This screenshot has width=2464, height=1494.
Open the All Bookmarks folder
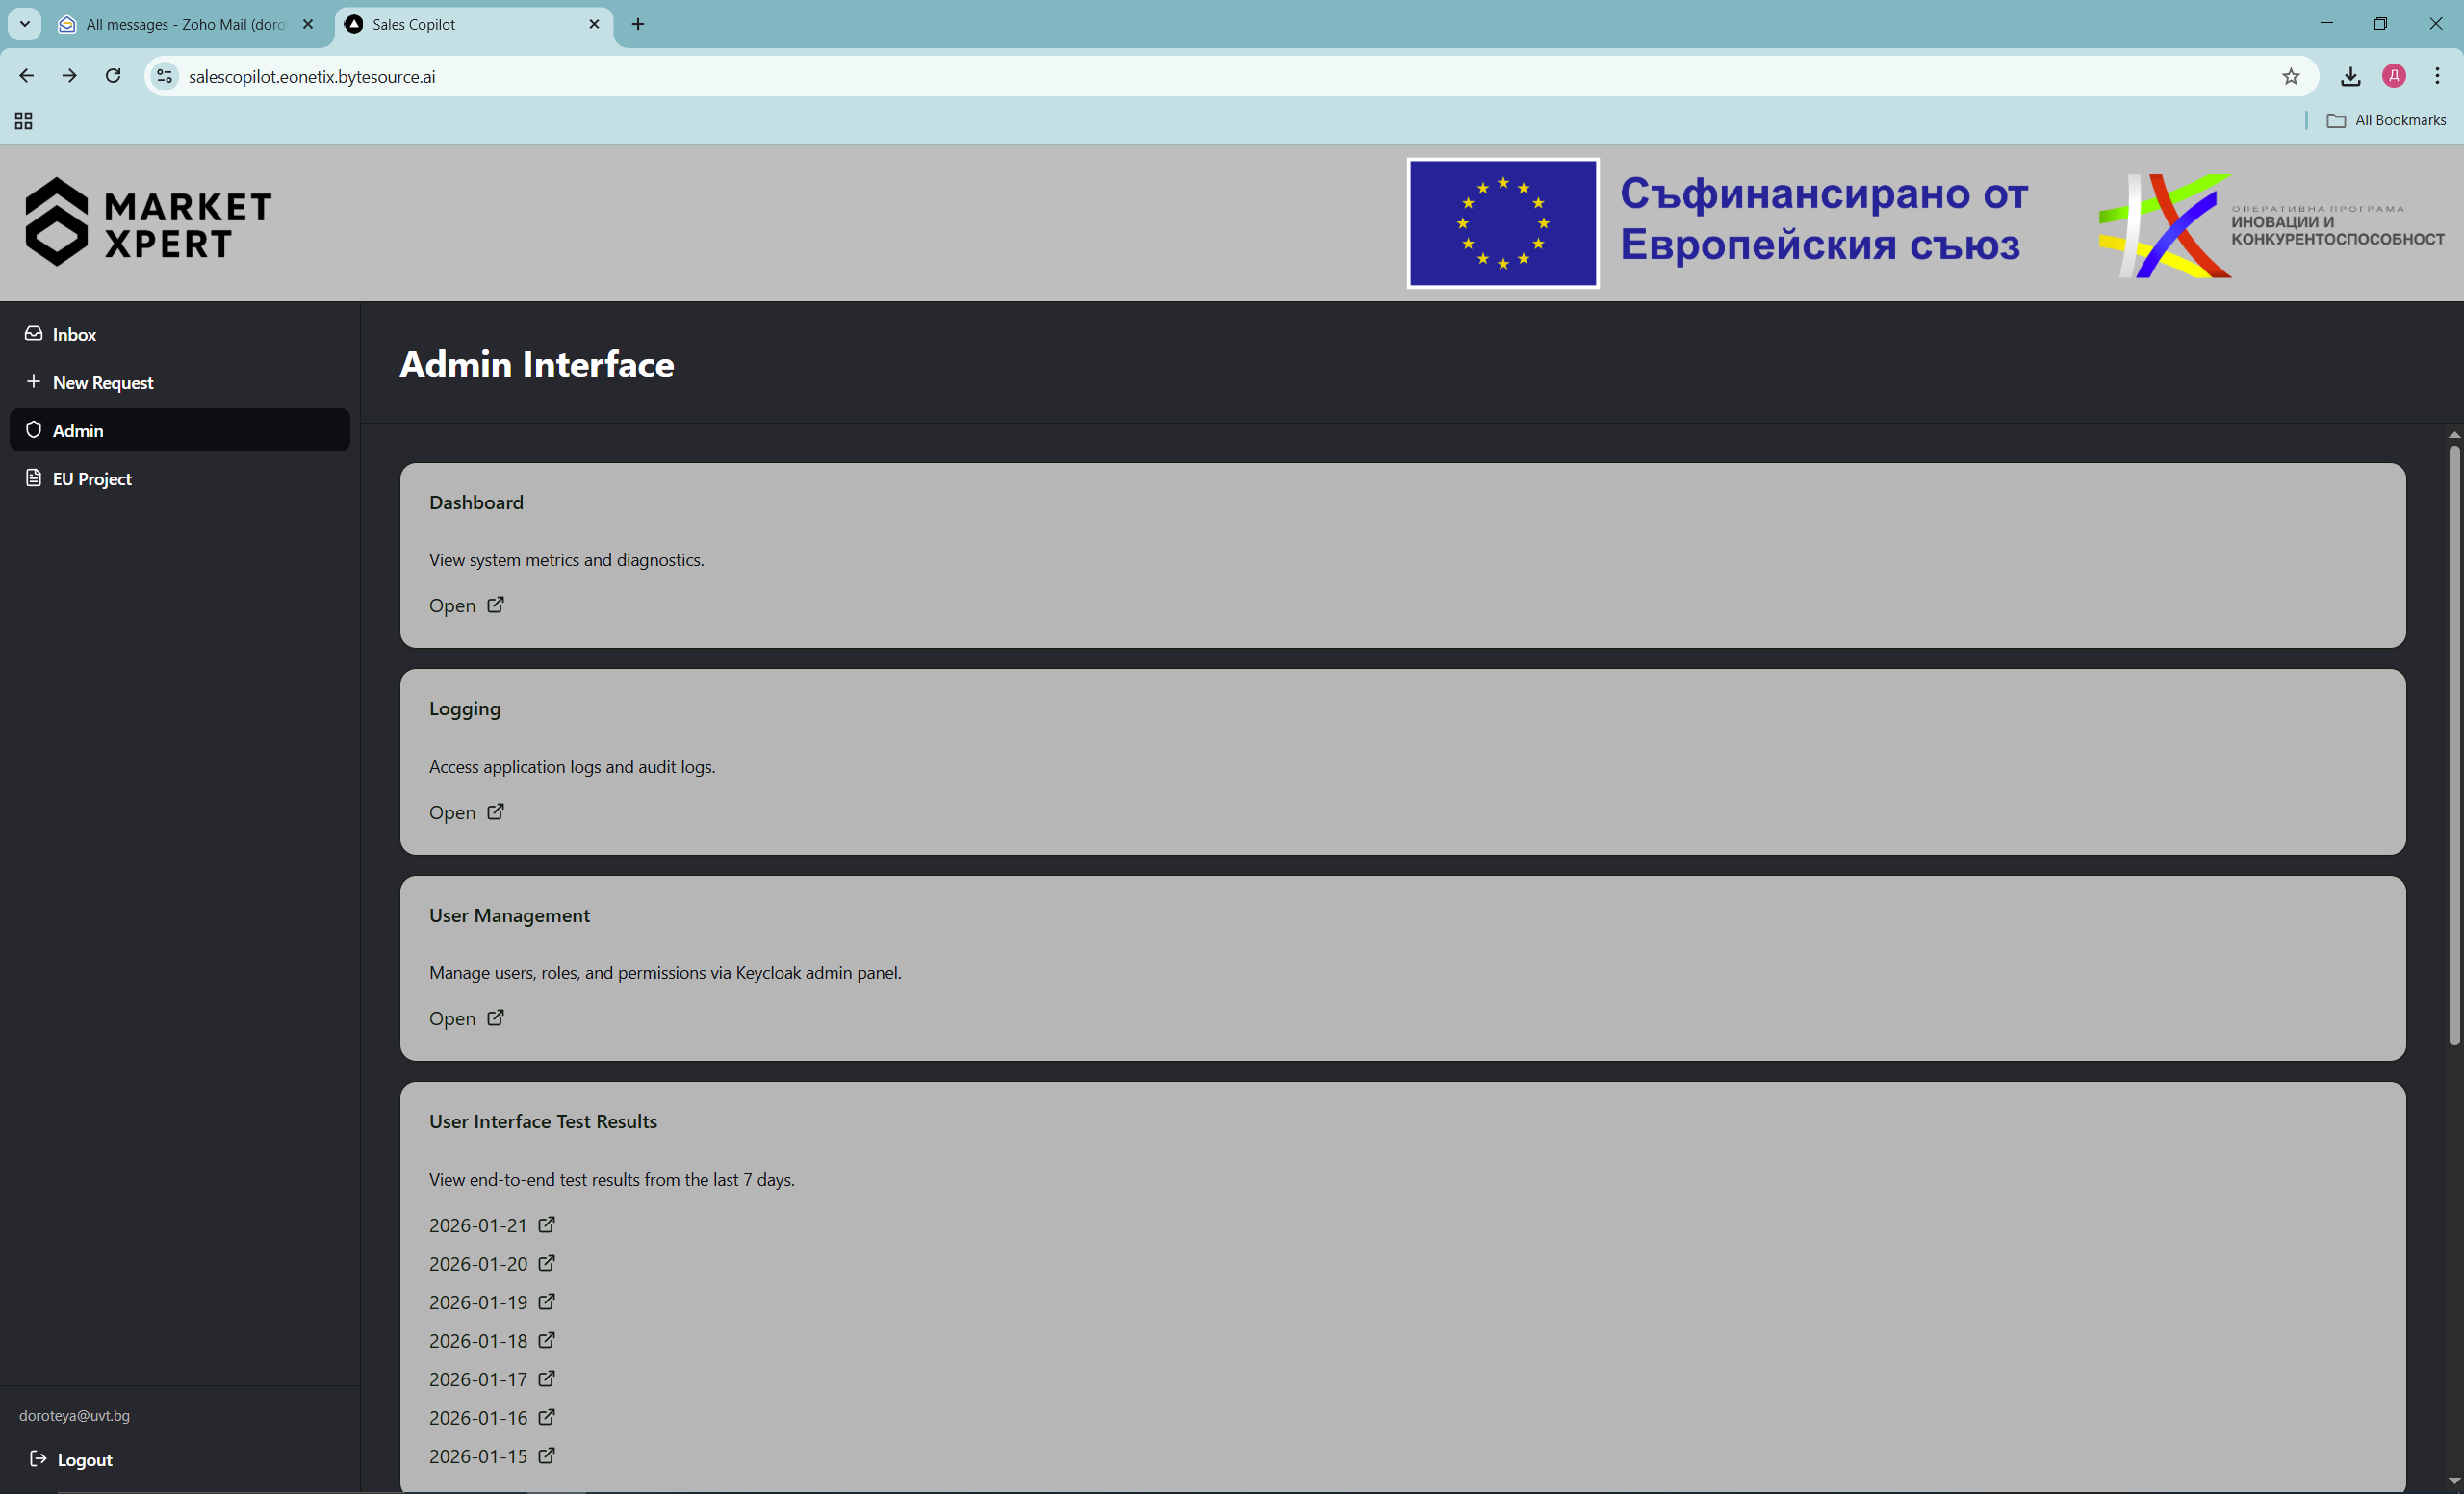pyautogui.click(x=2386, y=120)
